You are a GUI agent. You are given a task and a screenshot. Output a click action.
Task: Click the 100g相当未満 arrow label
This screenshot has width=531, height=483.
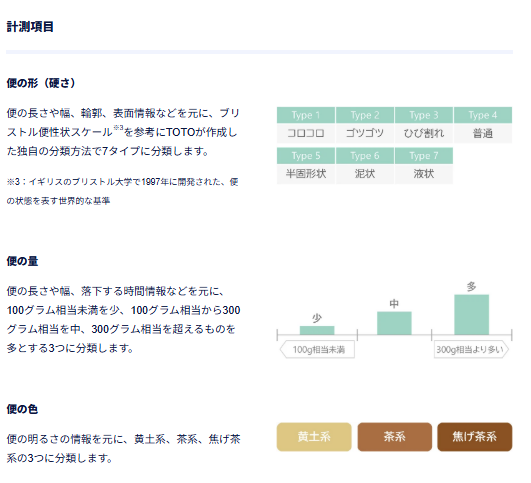(317, 350)
